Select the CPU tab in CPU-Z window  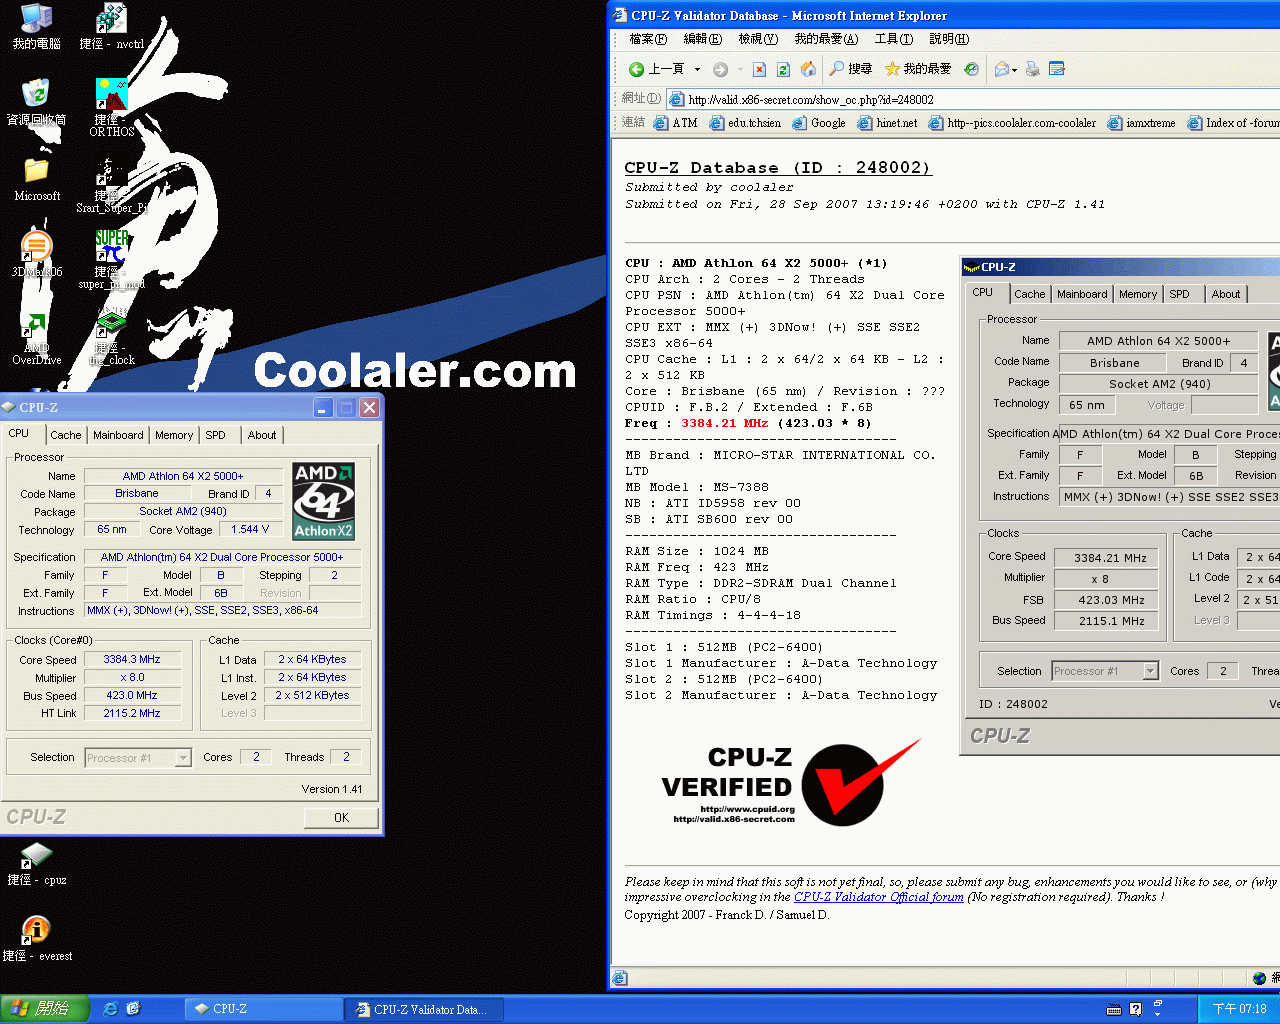(x=19, y=433)
